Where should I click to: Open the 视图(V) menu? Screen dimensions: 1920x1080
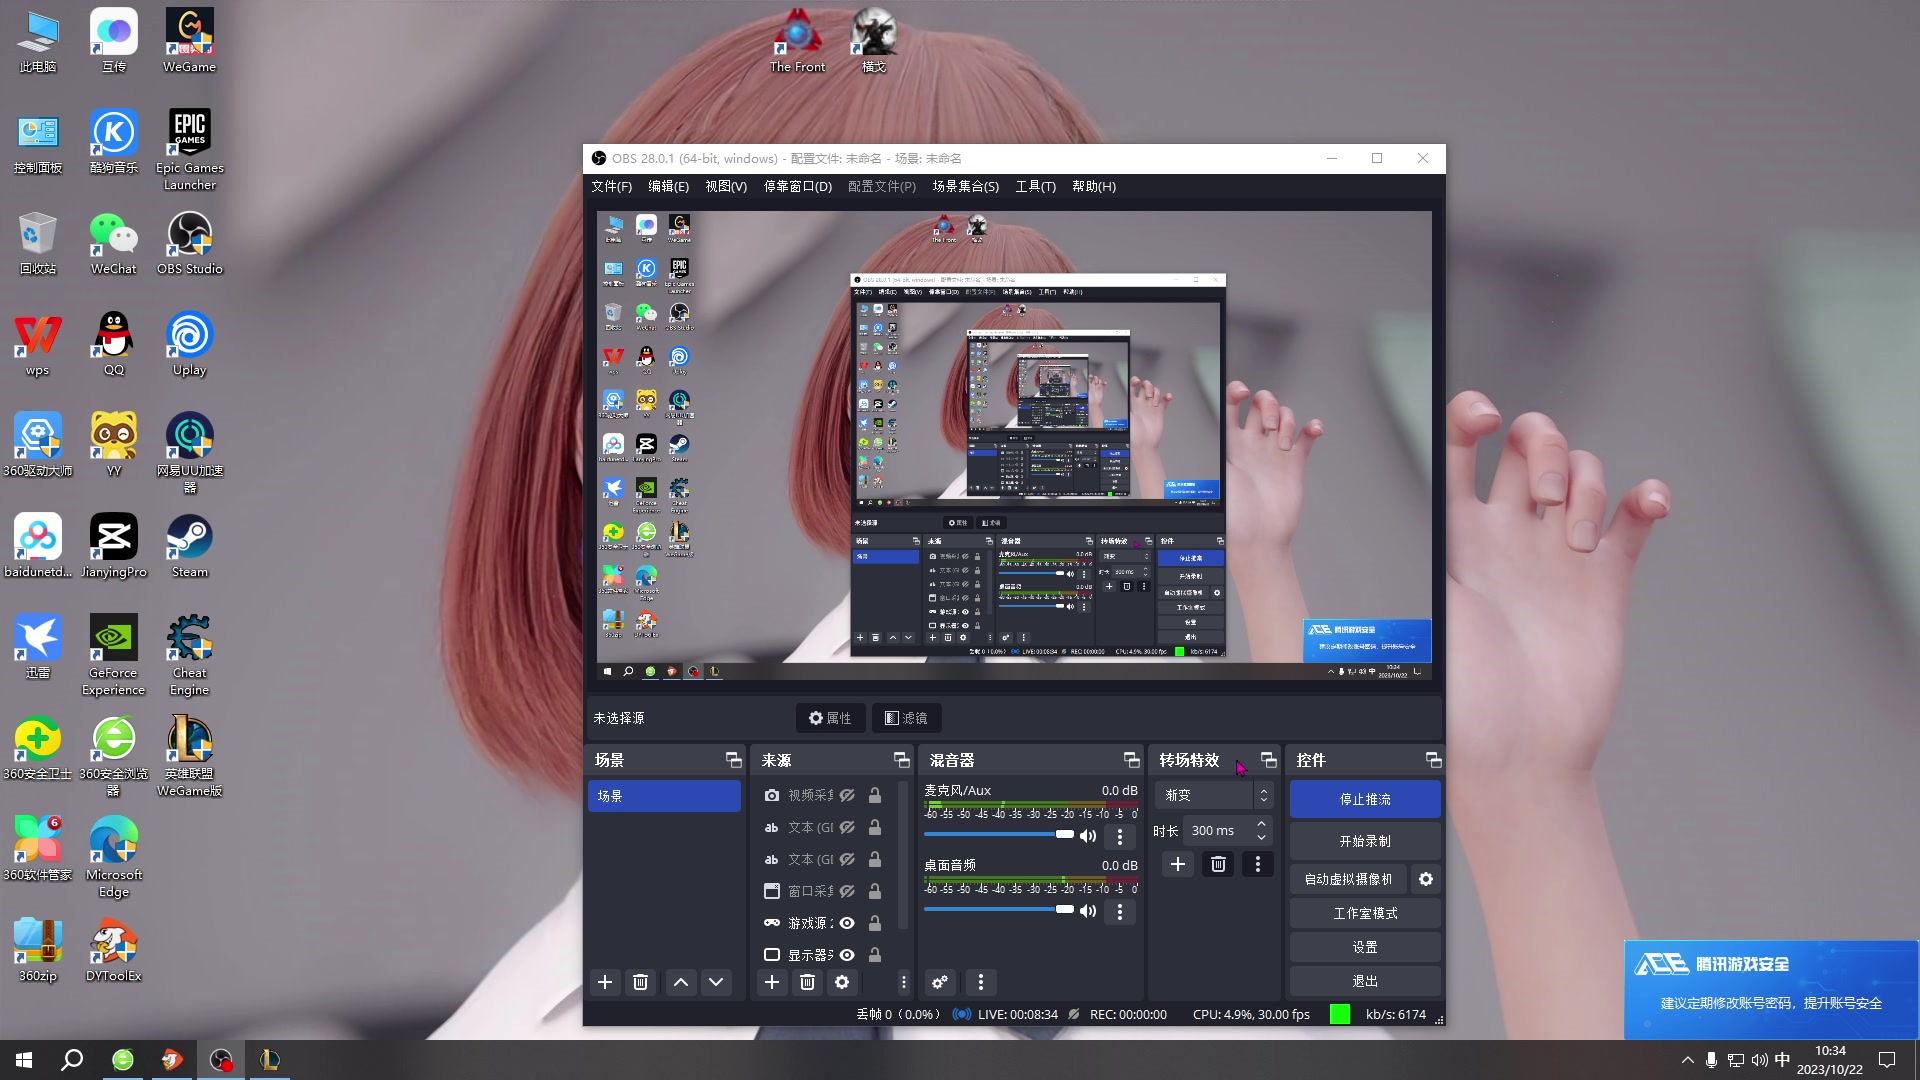726,186
